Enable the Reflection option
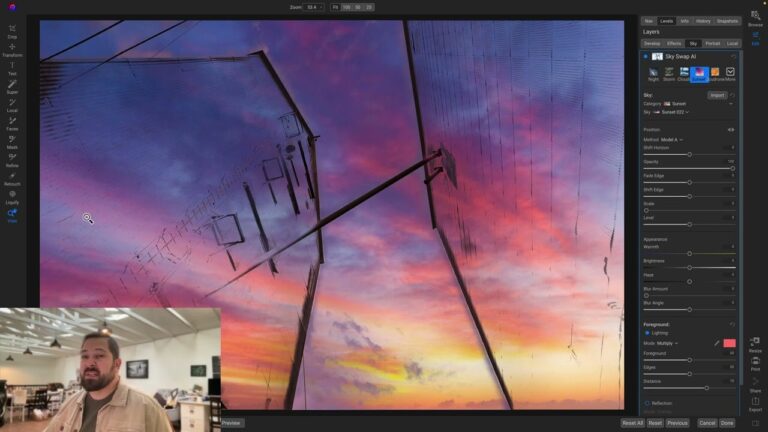 click(x=647, y=403)
